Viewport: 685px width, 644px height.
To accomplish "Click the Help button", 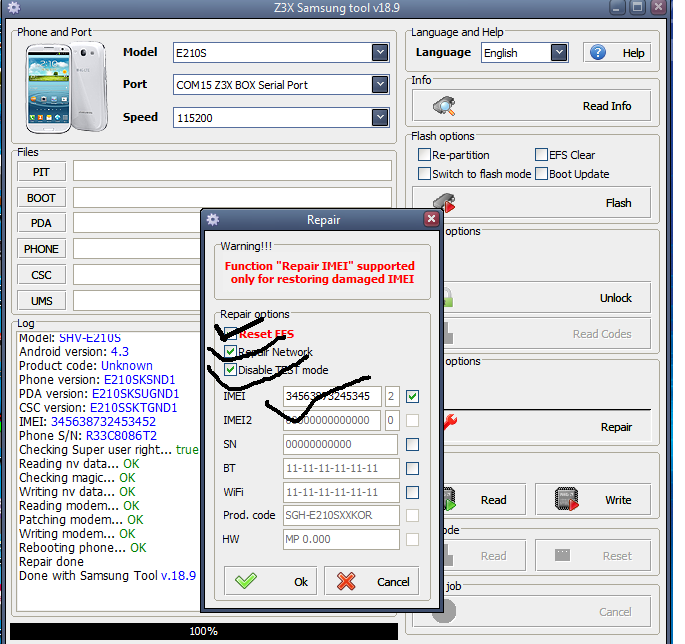I will click(x=617, y=53).
